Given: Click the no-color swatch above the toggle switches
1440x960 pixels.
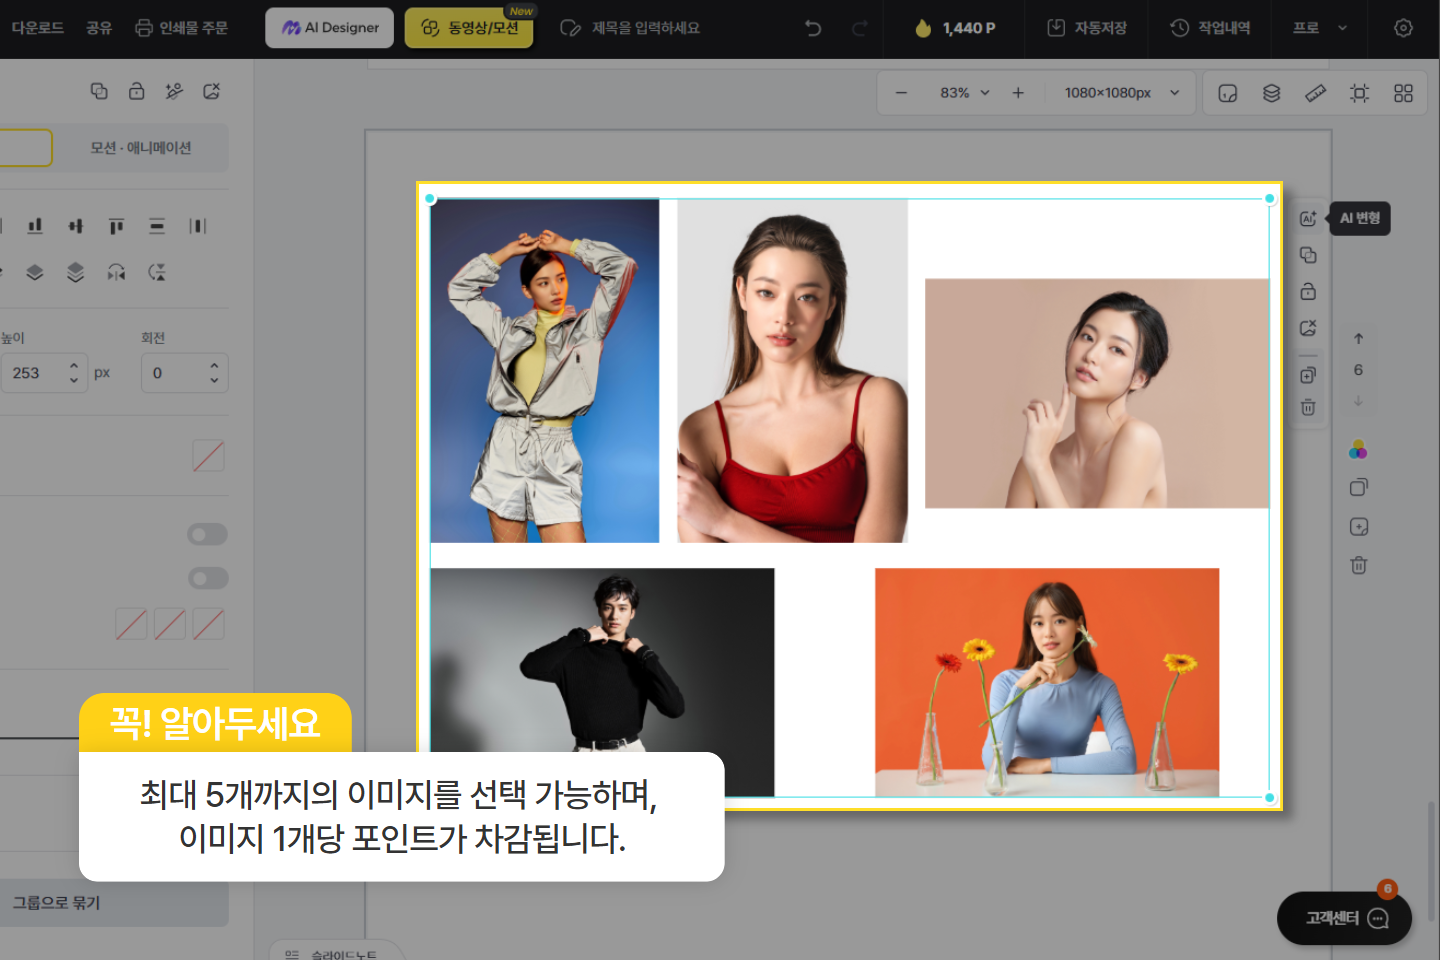Looking at the screenshot, I should pos(208,456).
